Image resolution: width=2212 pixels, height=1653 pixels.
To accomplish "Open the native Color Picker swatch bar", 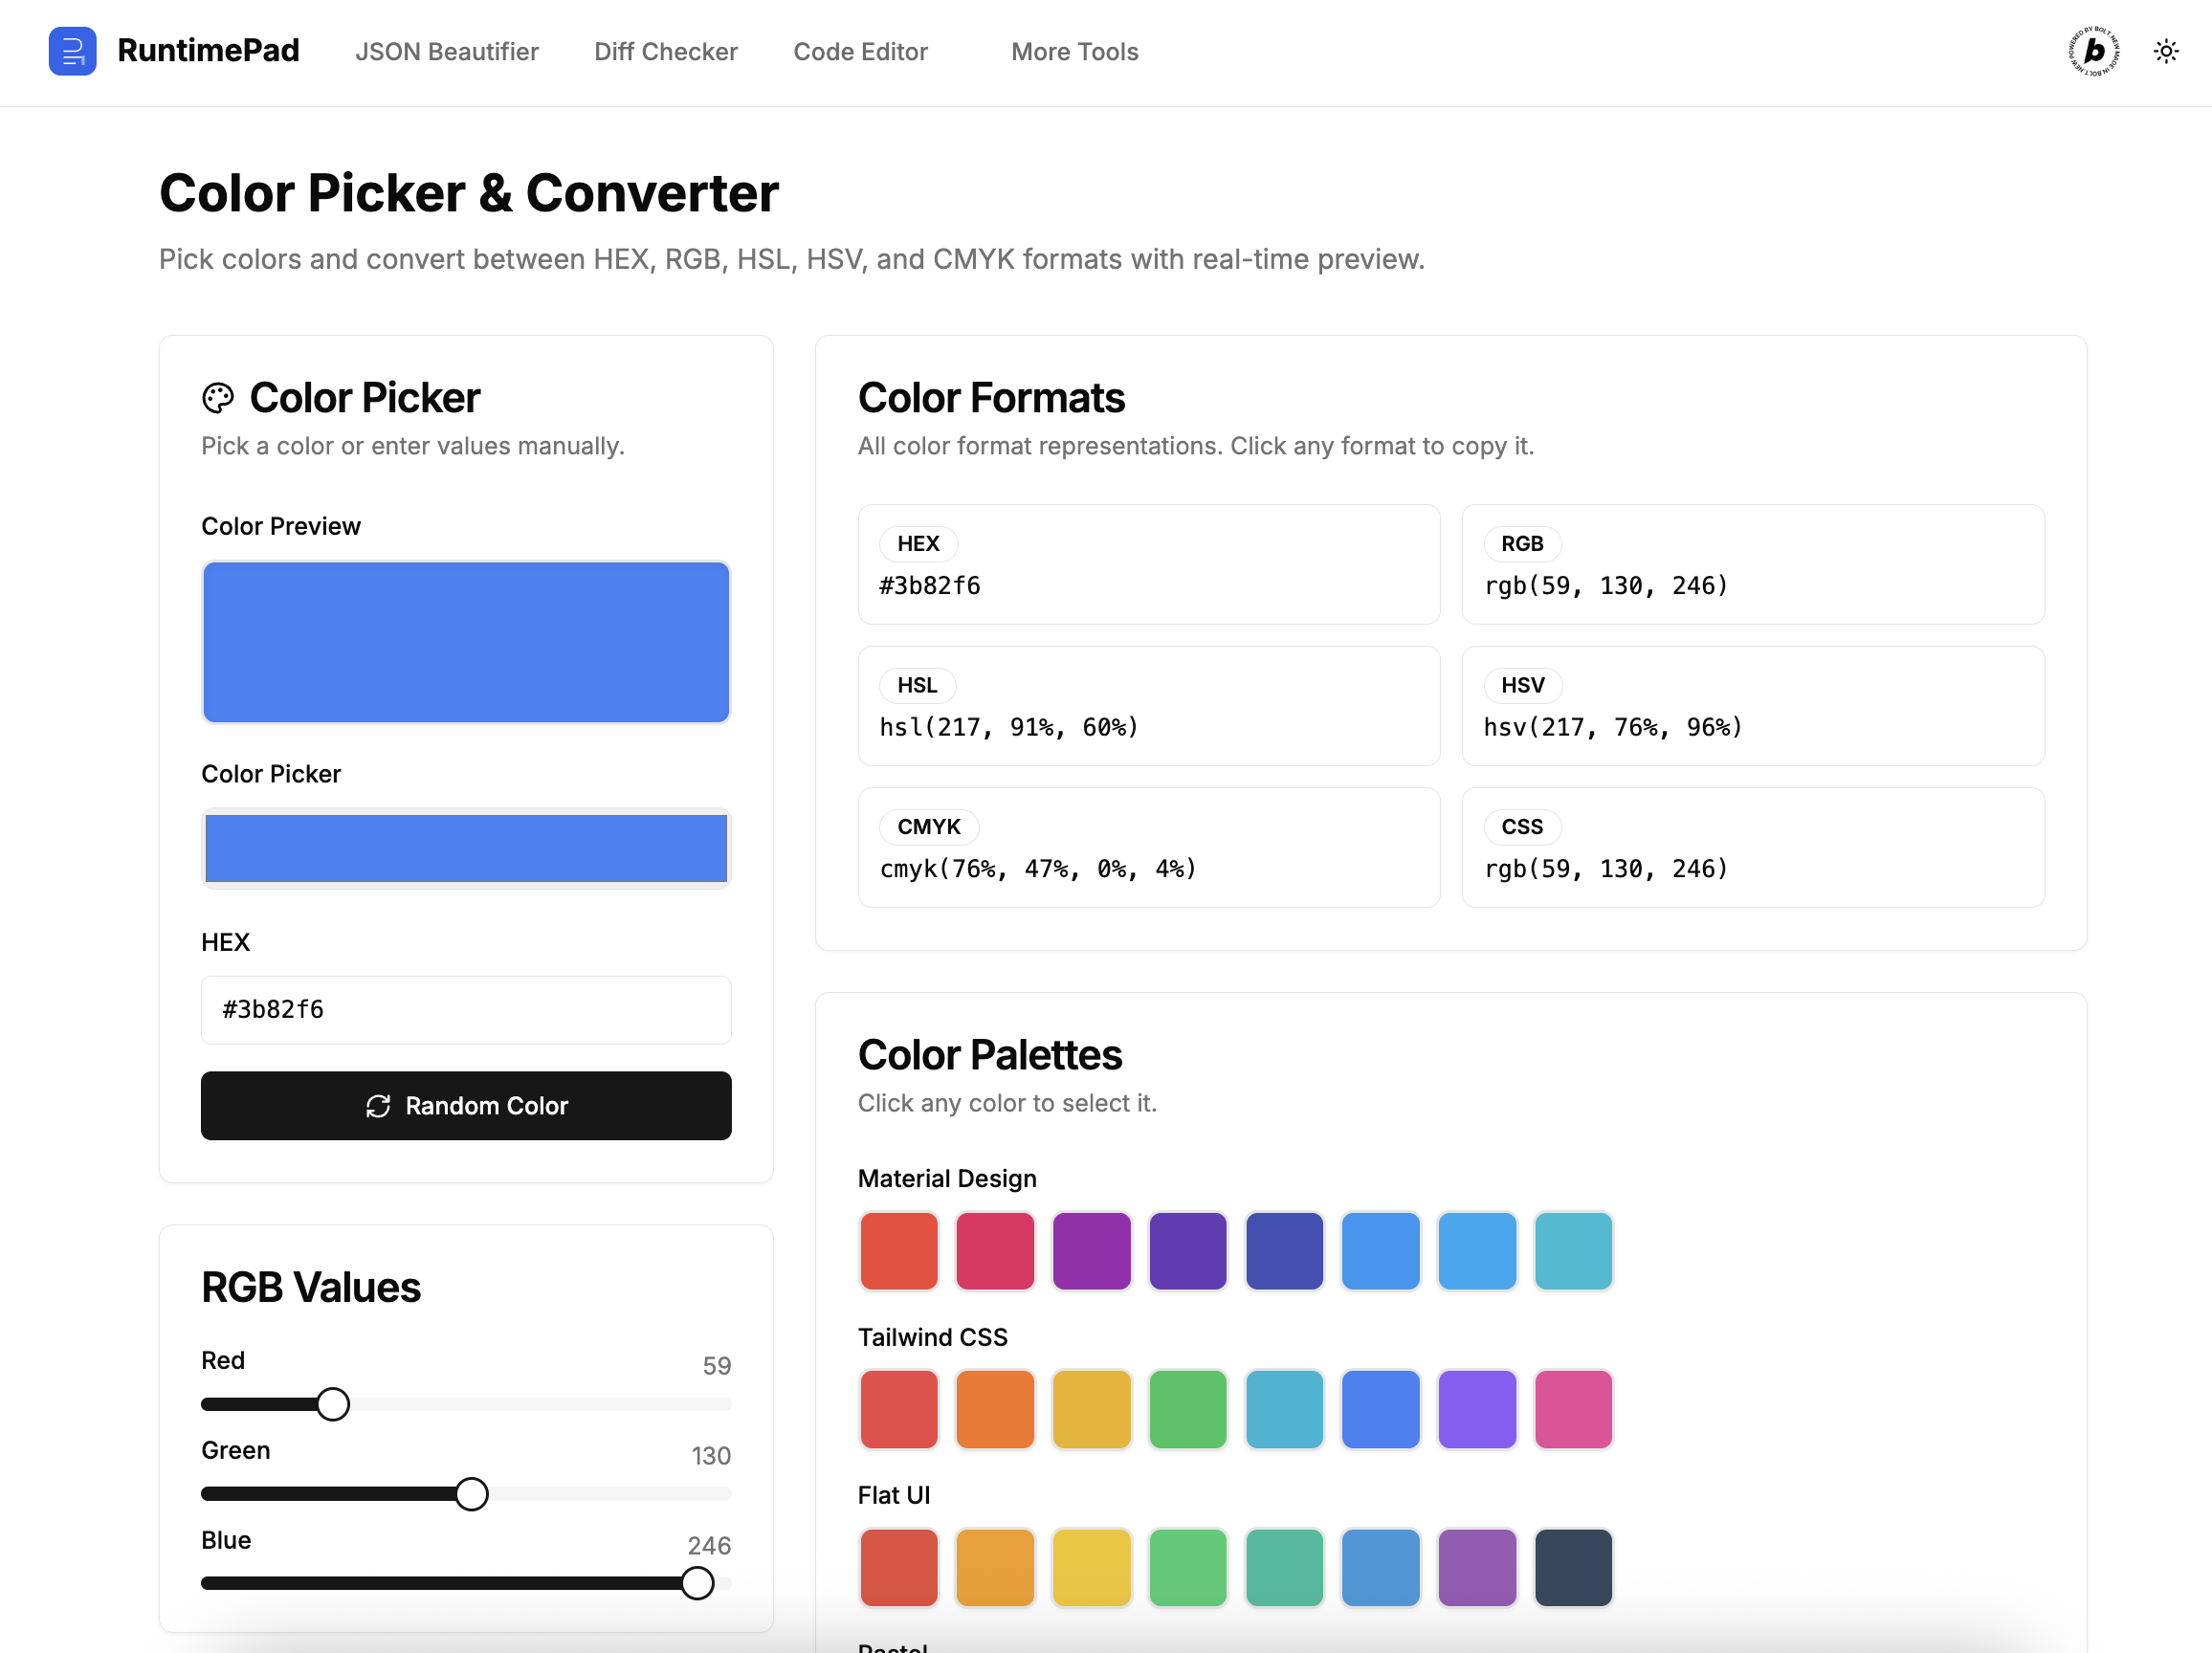I will click(x=466, y=848).
